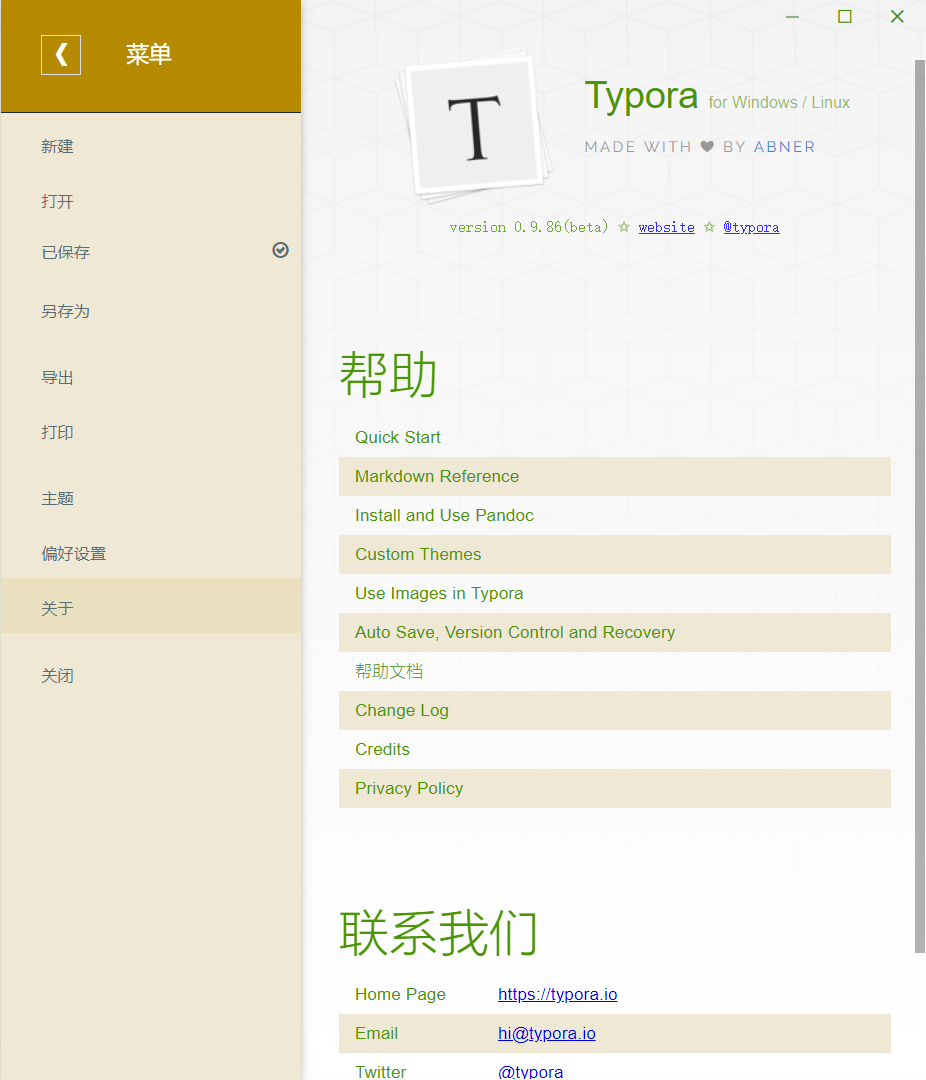Click the saved checkmark icon
The width and height of the screenshot is (926, 1080).
(x=280, y=250)
